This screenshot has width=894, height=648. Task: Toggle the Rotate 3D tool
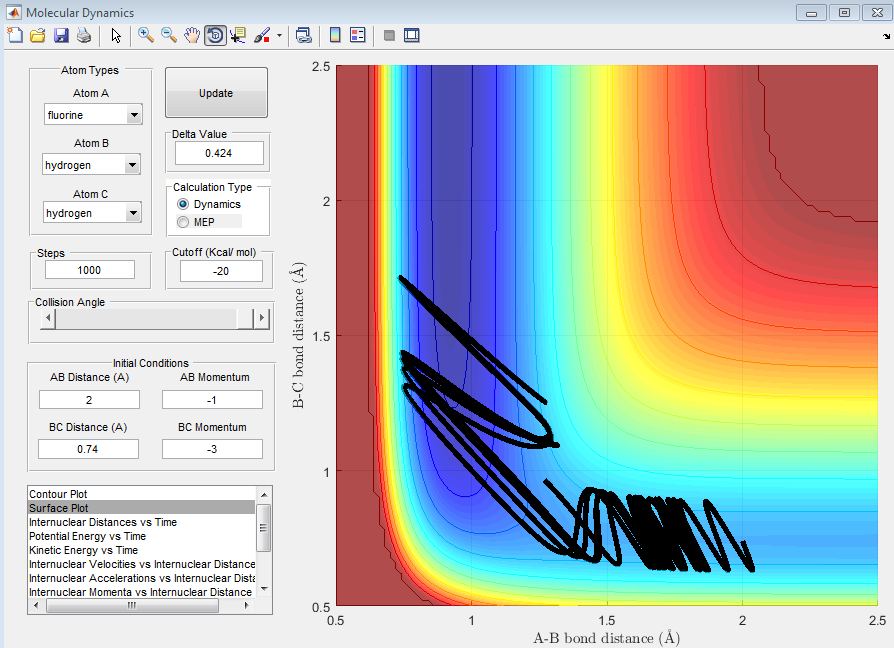[x=215, y=35]
